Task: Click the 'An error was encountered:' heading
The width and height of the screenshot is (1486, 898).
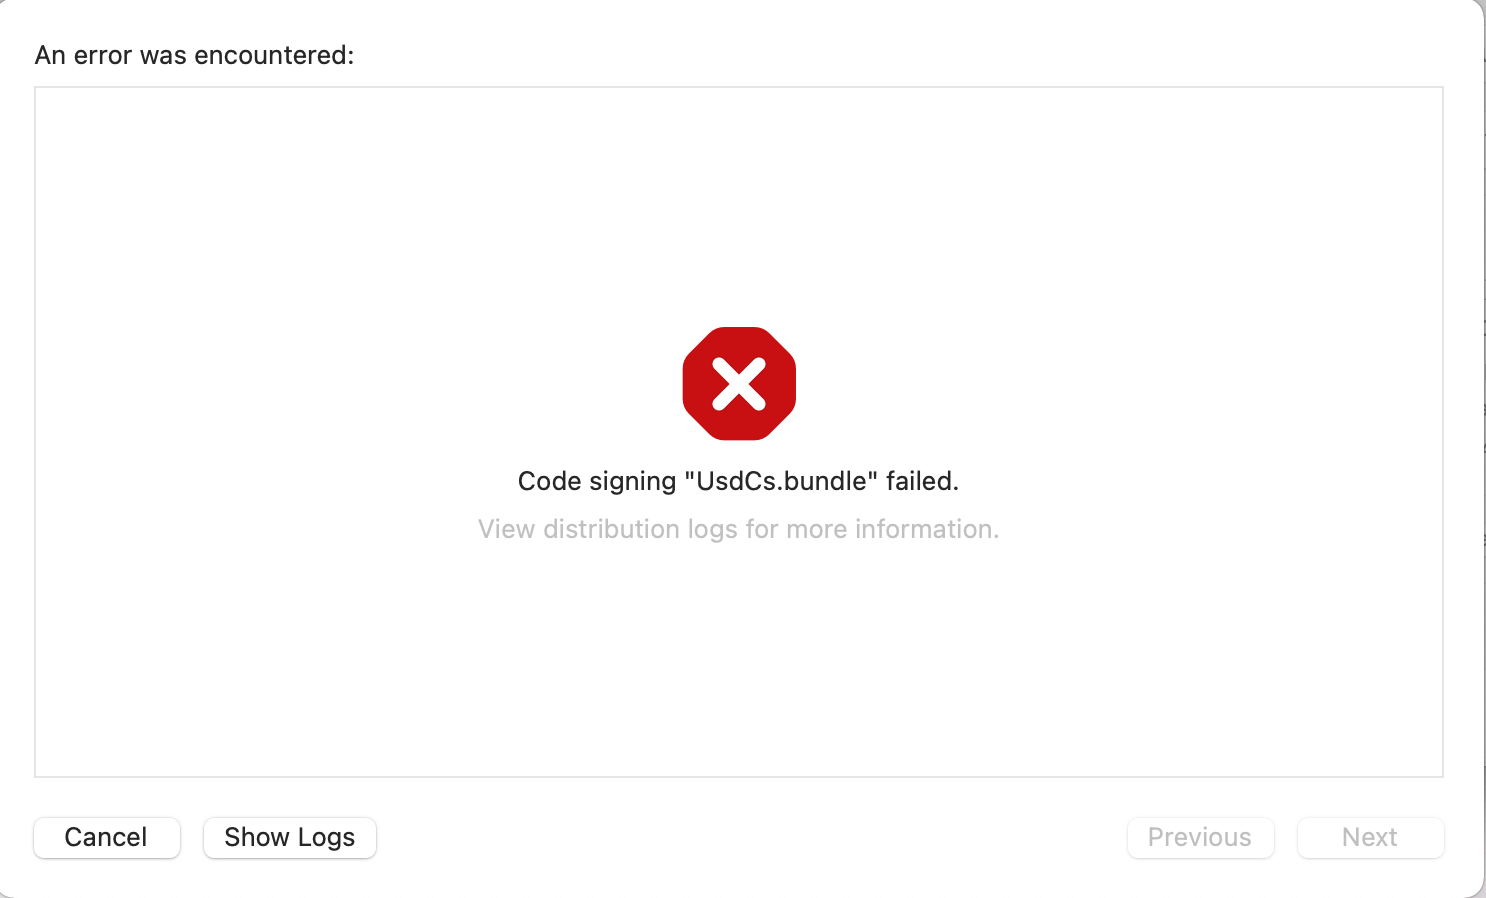Action: [x=194, y=55]
